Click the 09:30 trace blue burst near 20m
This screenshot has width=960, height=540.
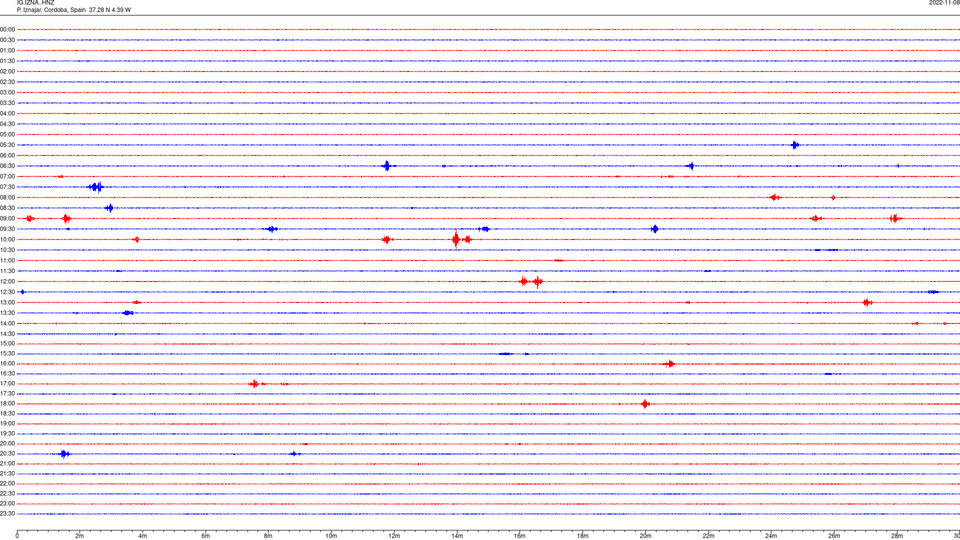tap(654, 229)
